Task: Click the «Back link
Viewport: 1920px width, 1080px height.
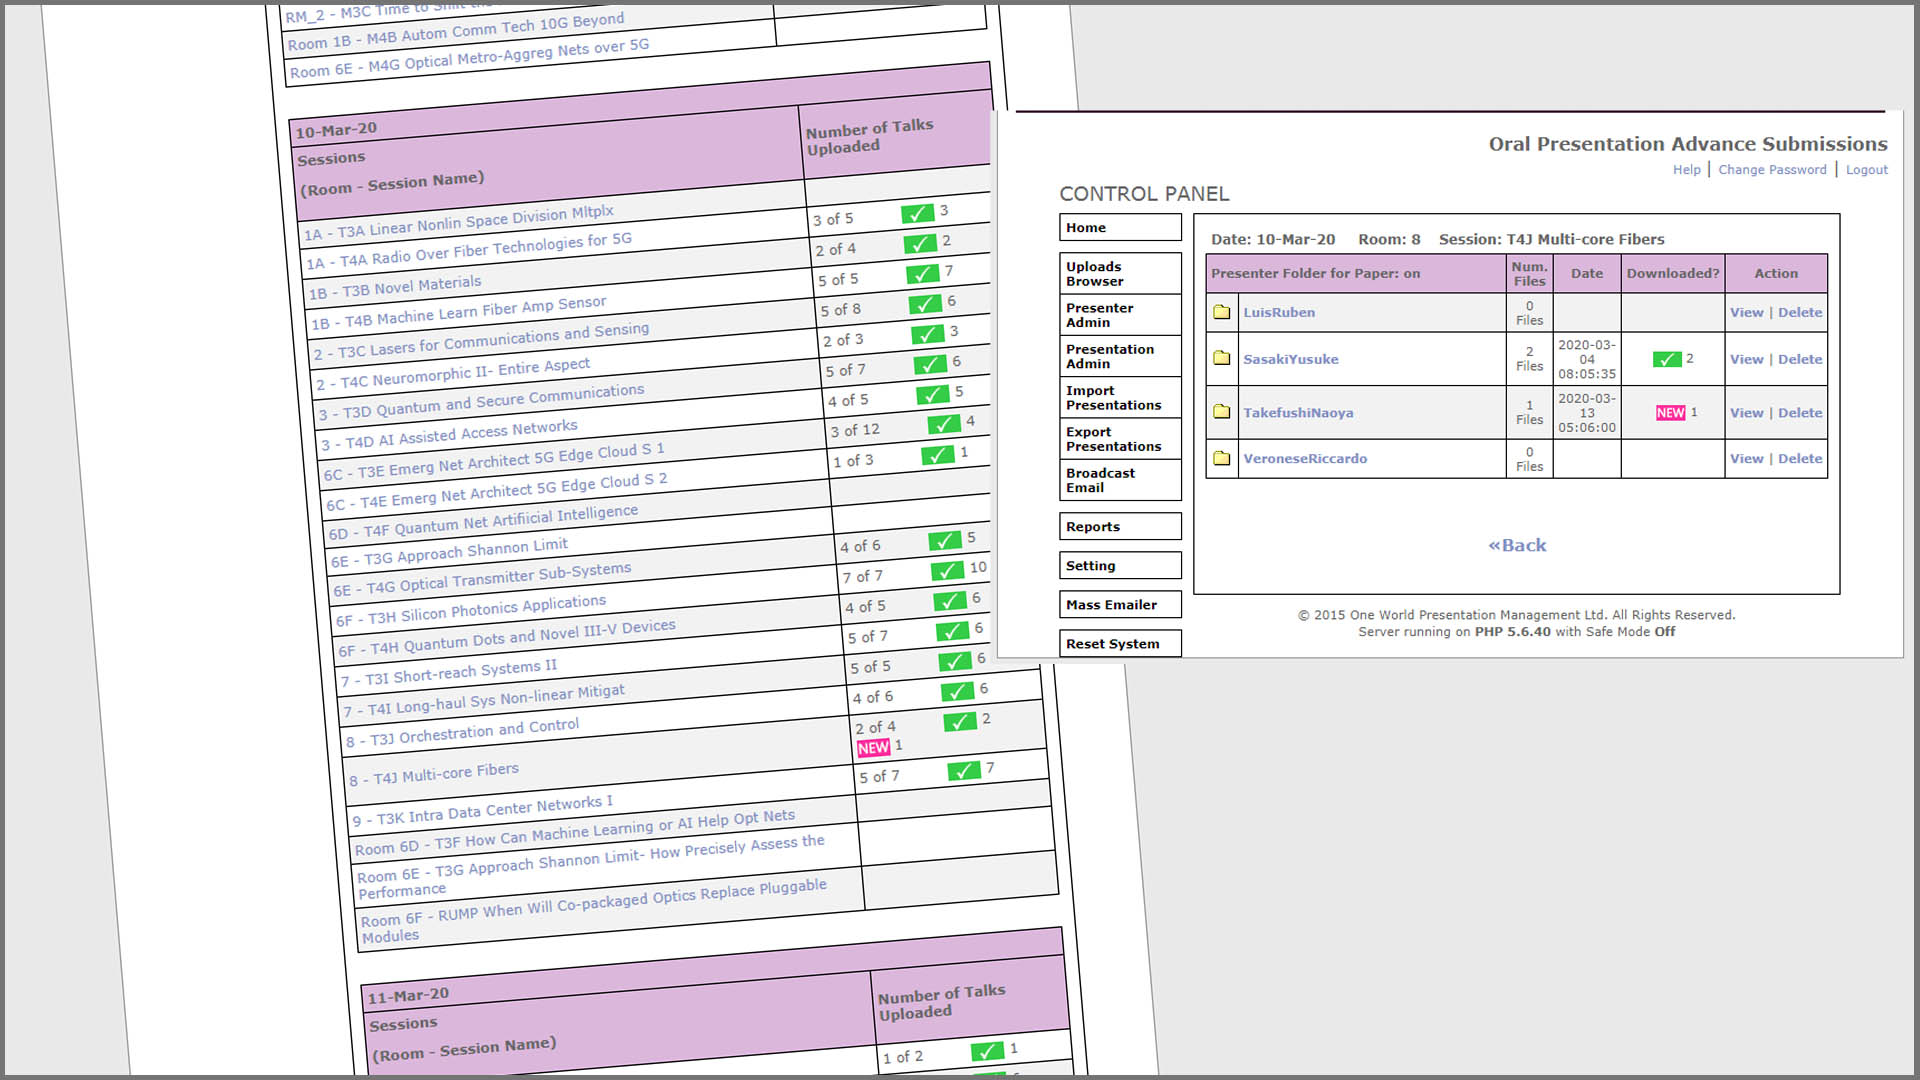Action: (x=1516, y=545)
